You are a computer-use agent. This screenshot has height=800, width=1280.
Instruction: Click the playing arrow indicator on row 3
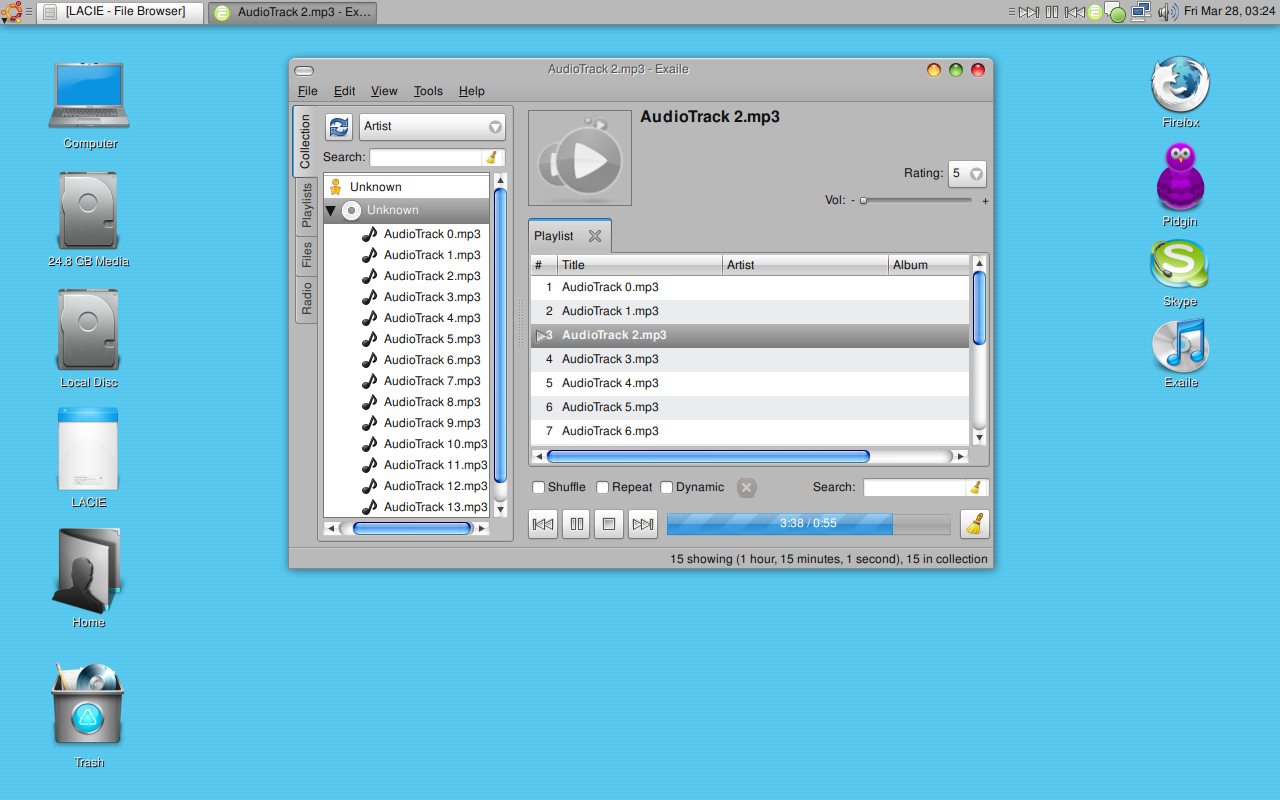coord(541,336)
